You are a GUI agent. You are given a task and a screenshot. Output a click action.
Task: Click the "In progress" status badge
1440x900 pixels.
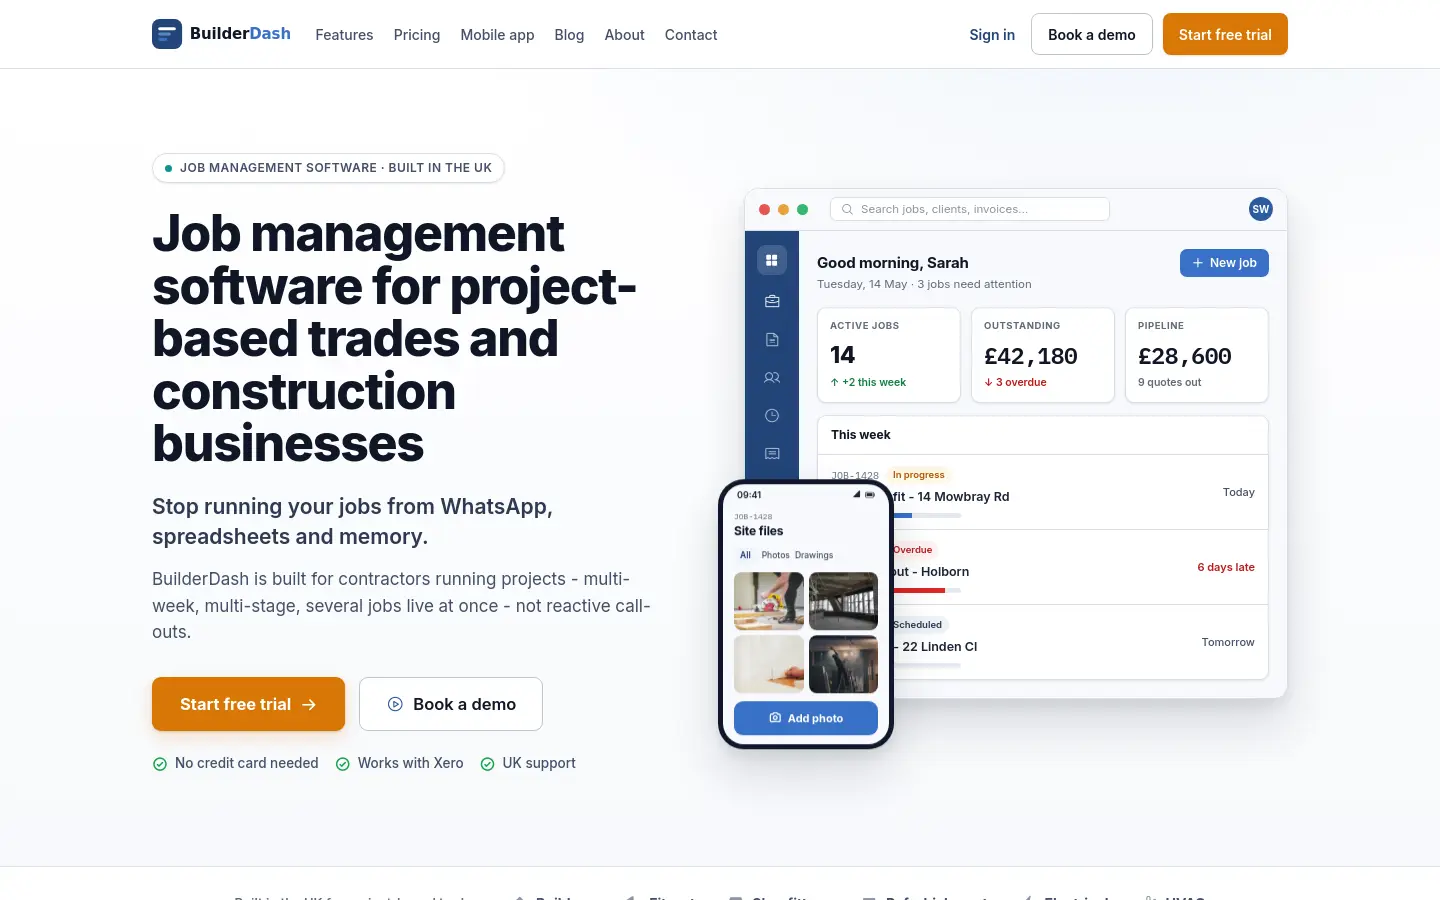pos(918,475)
